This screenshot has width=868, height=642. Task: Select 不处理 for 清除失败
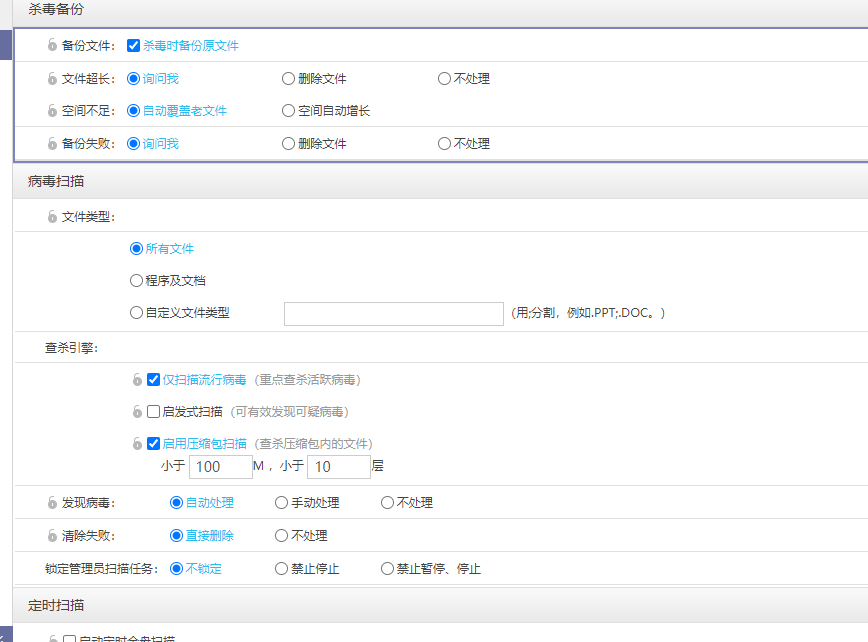281,536
